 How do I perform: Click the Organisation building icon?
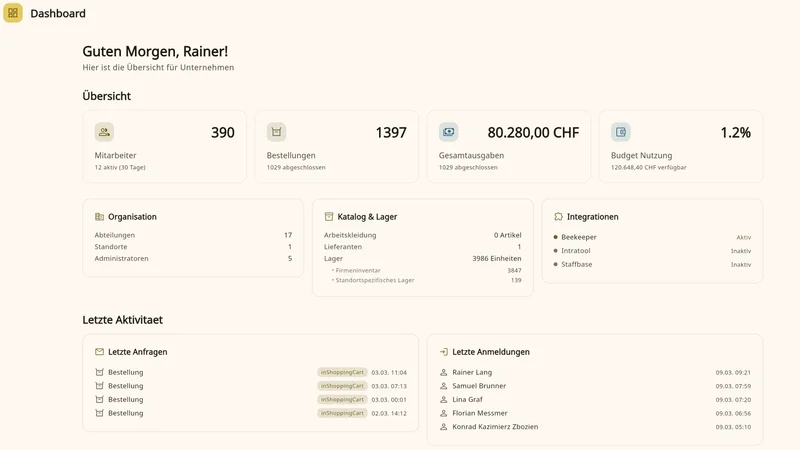[99, 217]
